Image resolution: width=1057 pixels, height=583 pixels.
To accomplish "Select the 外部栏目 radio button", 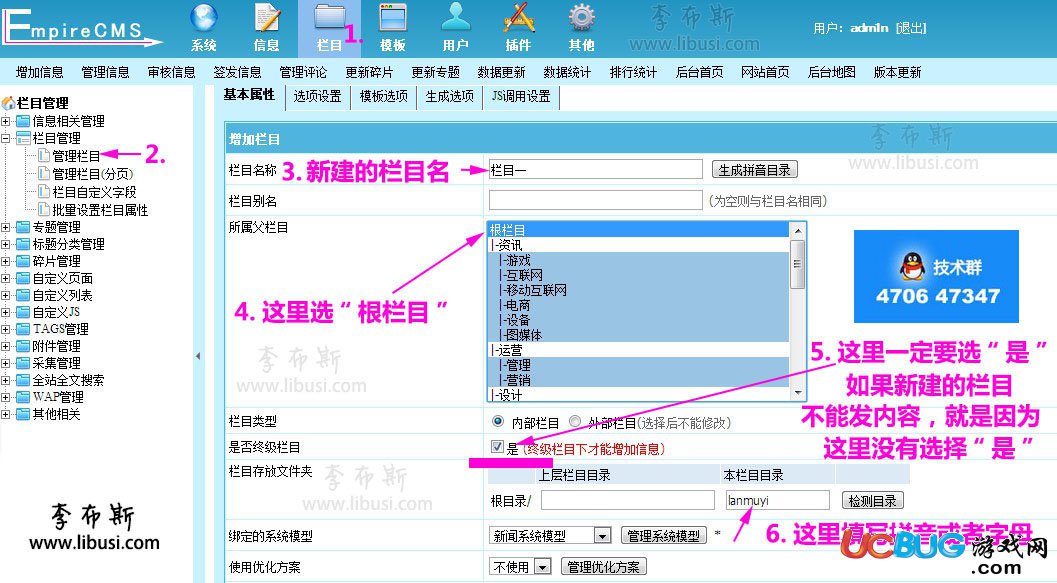I will (574, 421).
